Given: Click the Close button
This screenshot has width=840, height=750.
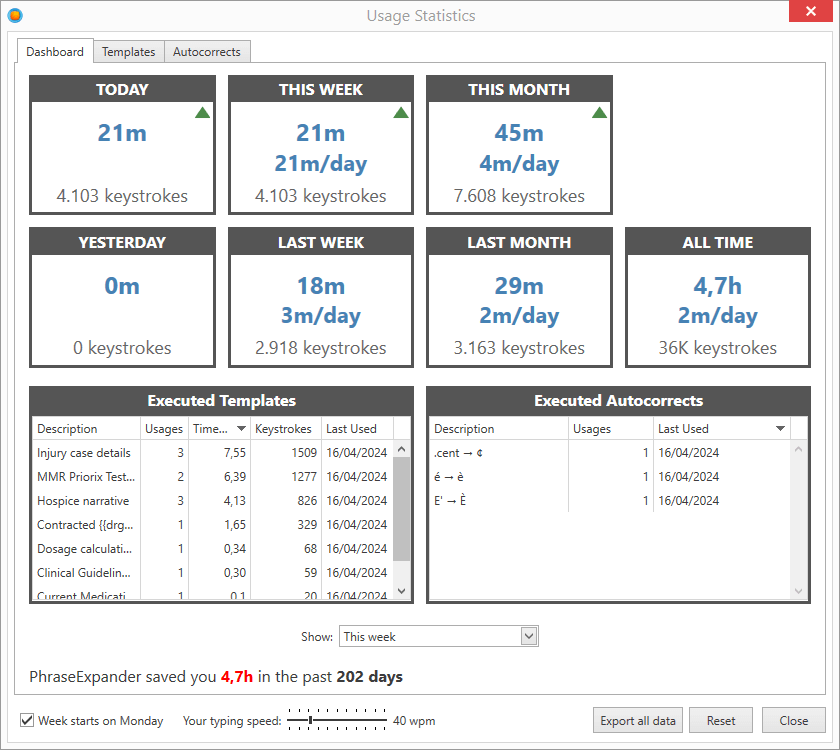Looking at the screenshot, I should point(793,721).
